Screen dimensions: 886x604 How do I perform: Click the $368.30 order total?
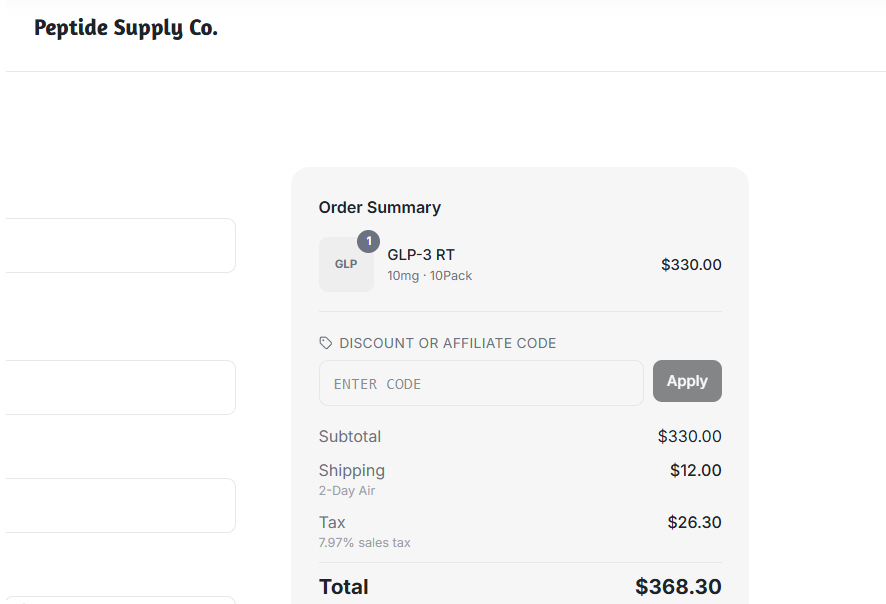pos(678,586)
